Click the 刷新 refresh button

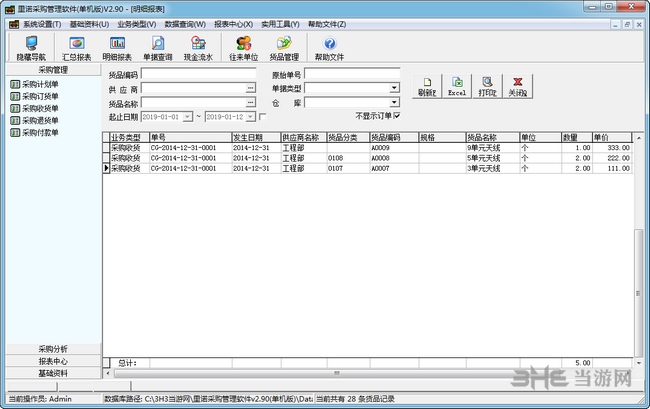426,86
